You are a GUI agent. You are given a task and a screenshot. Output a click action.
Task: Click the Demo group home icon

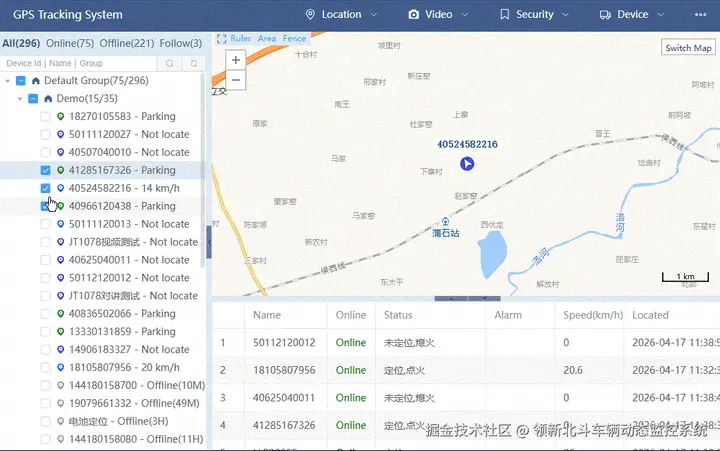coord(48,99)
